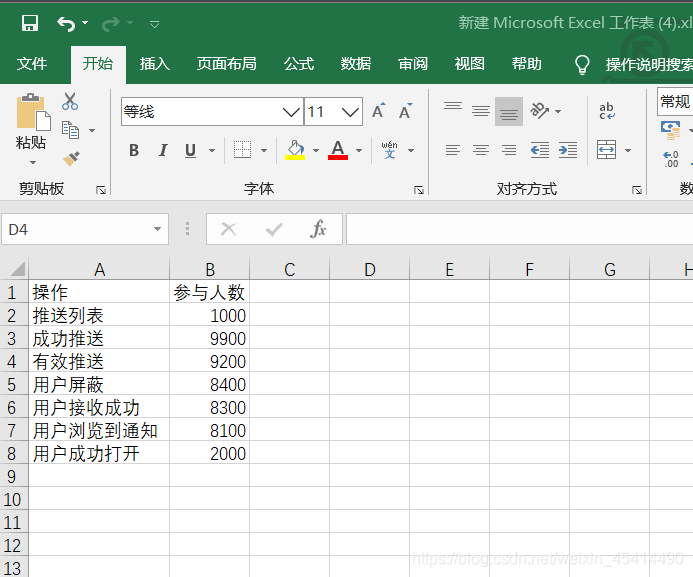This screenshot has height=577, width=693.
Task: Show phonetic guide wén icon
Action: (x=389, y=150)
